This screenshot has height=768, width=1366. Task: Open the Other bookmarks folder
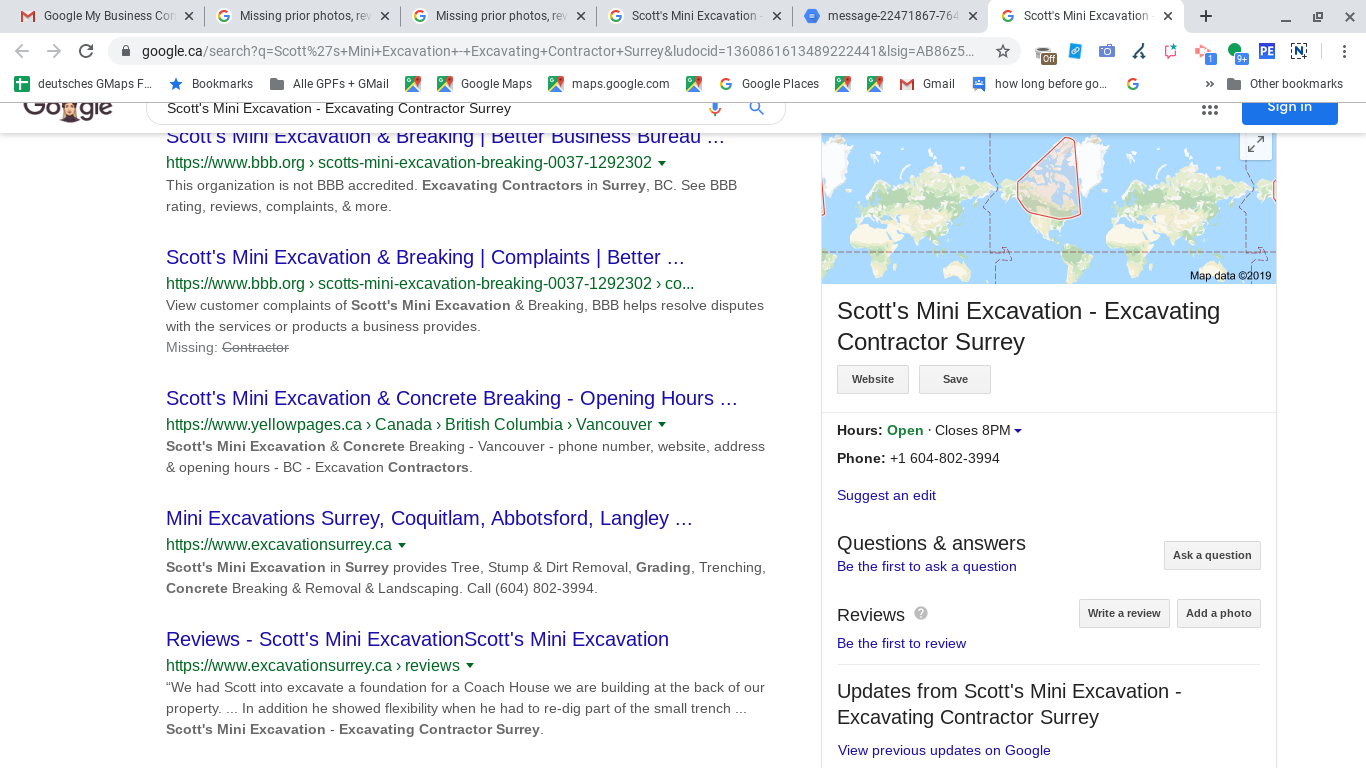[x=1285, y=84]
